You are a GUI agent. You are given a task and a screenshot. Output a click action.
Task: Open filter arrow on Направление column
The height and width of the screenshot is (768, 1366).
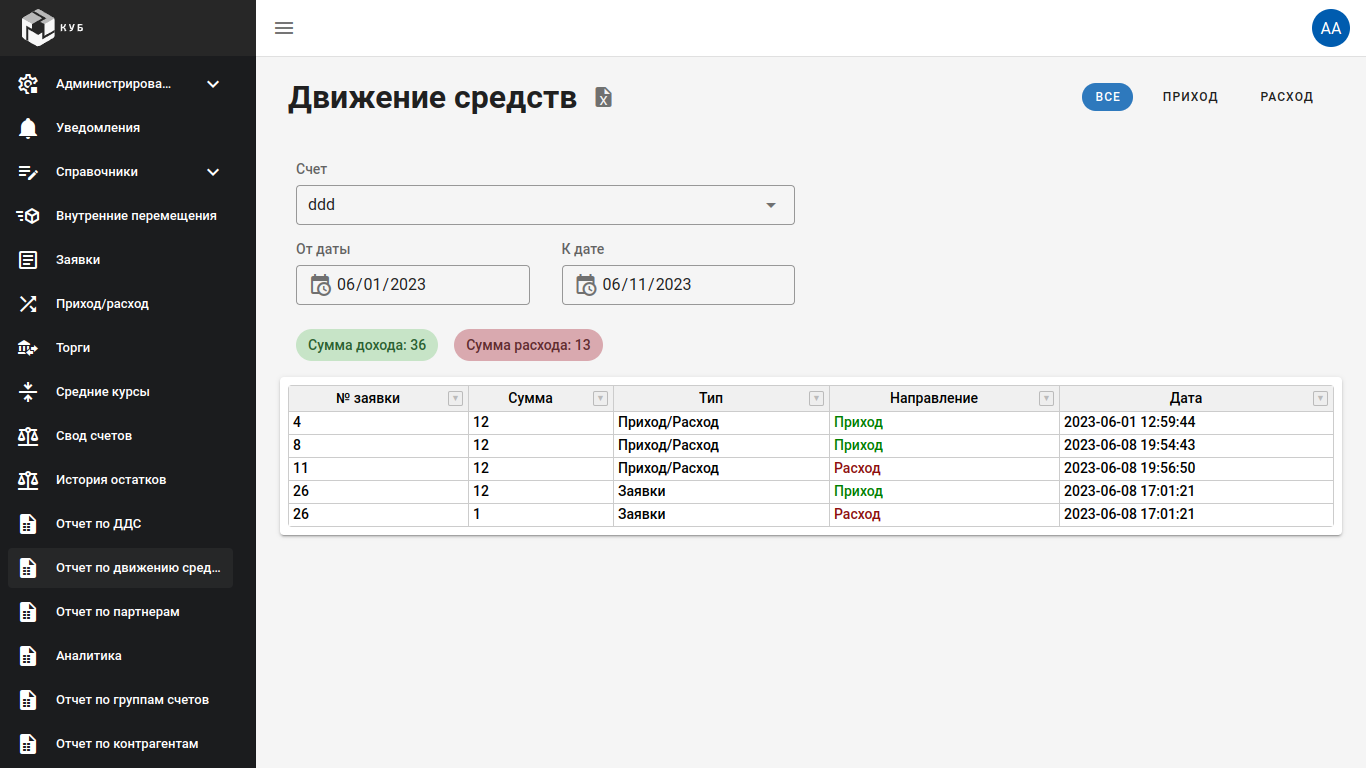point(1046,398)
